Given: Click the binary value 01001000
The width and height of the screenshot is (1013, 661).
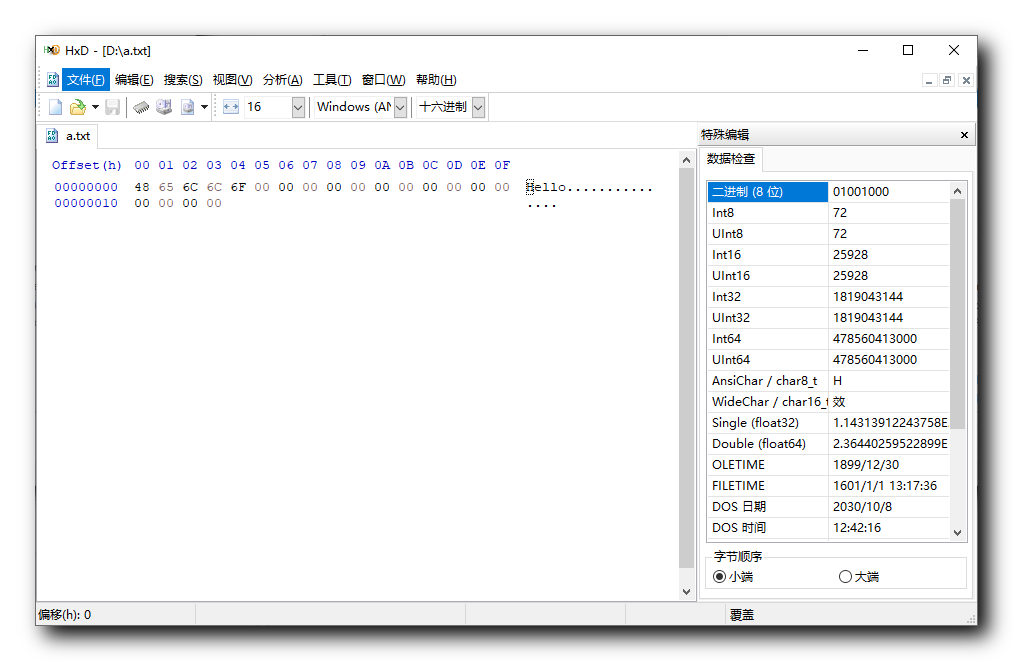Looking at the screenshot, I should pos(861,192).
